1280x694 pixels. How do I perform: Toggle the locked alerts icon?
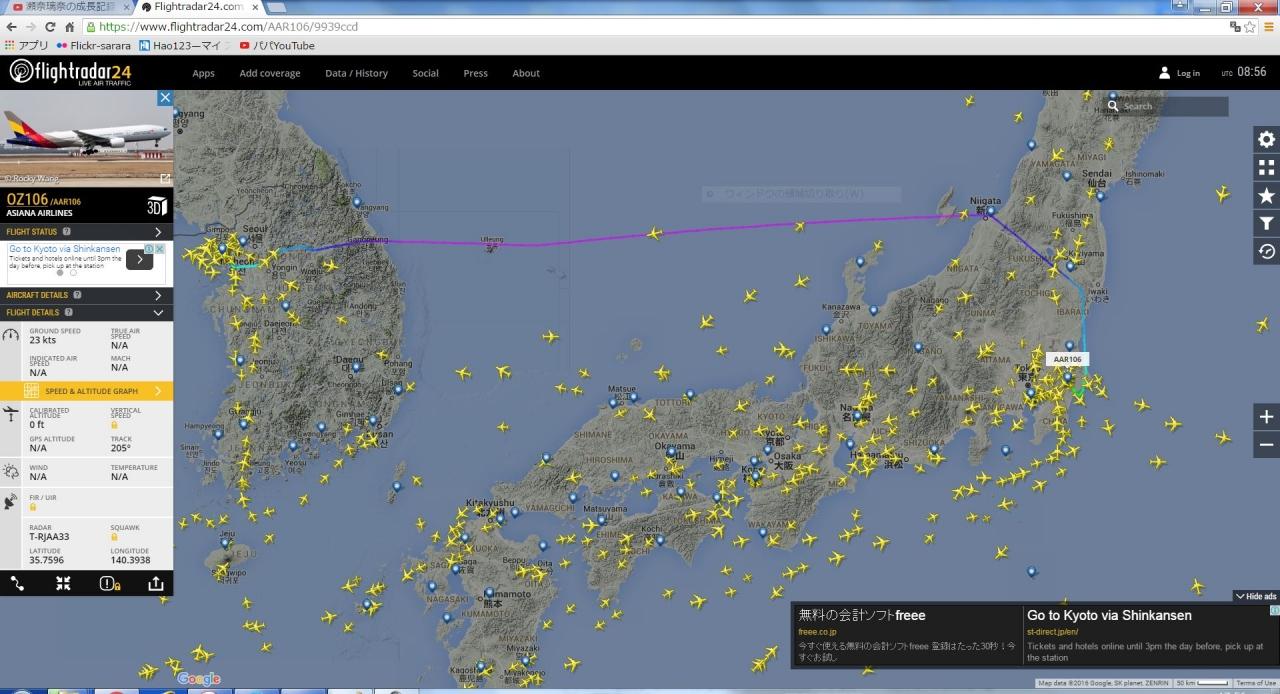(109, 584)
